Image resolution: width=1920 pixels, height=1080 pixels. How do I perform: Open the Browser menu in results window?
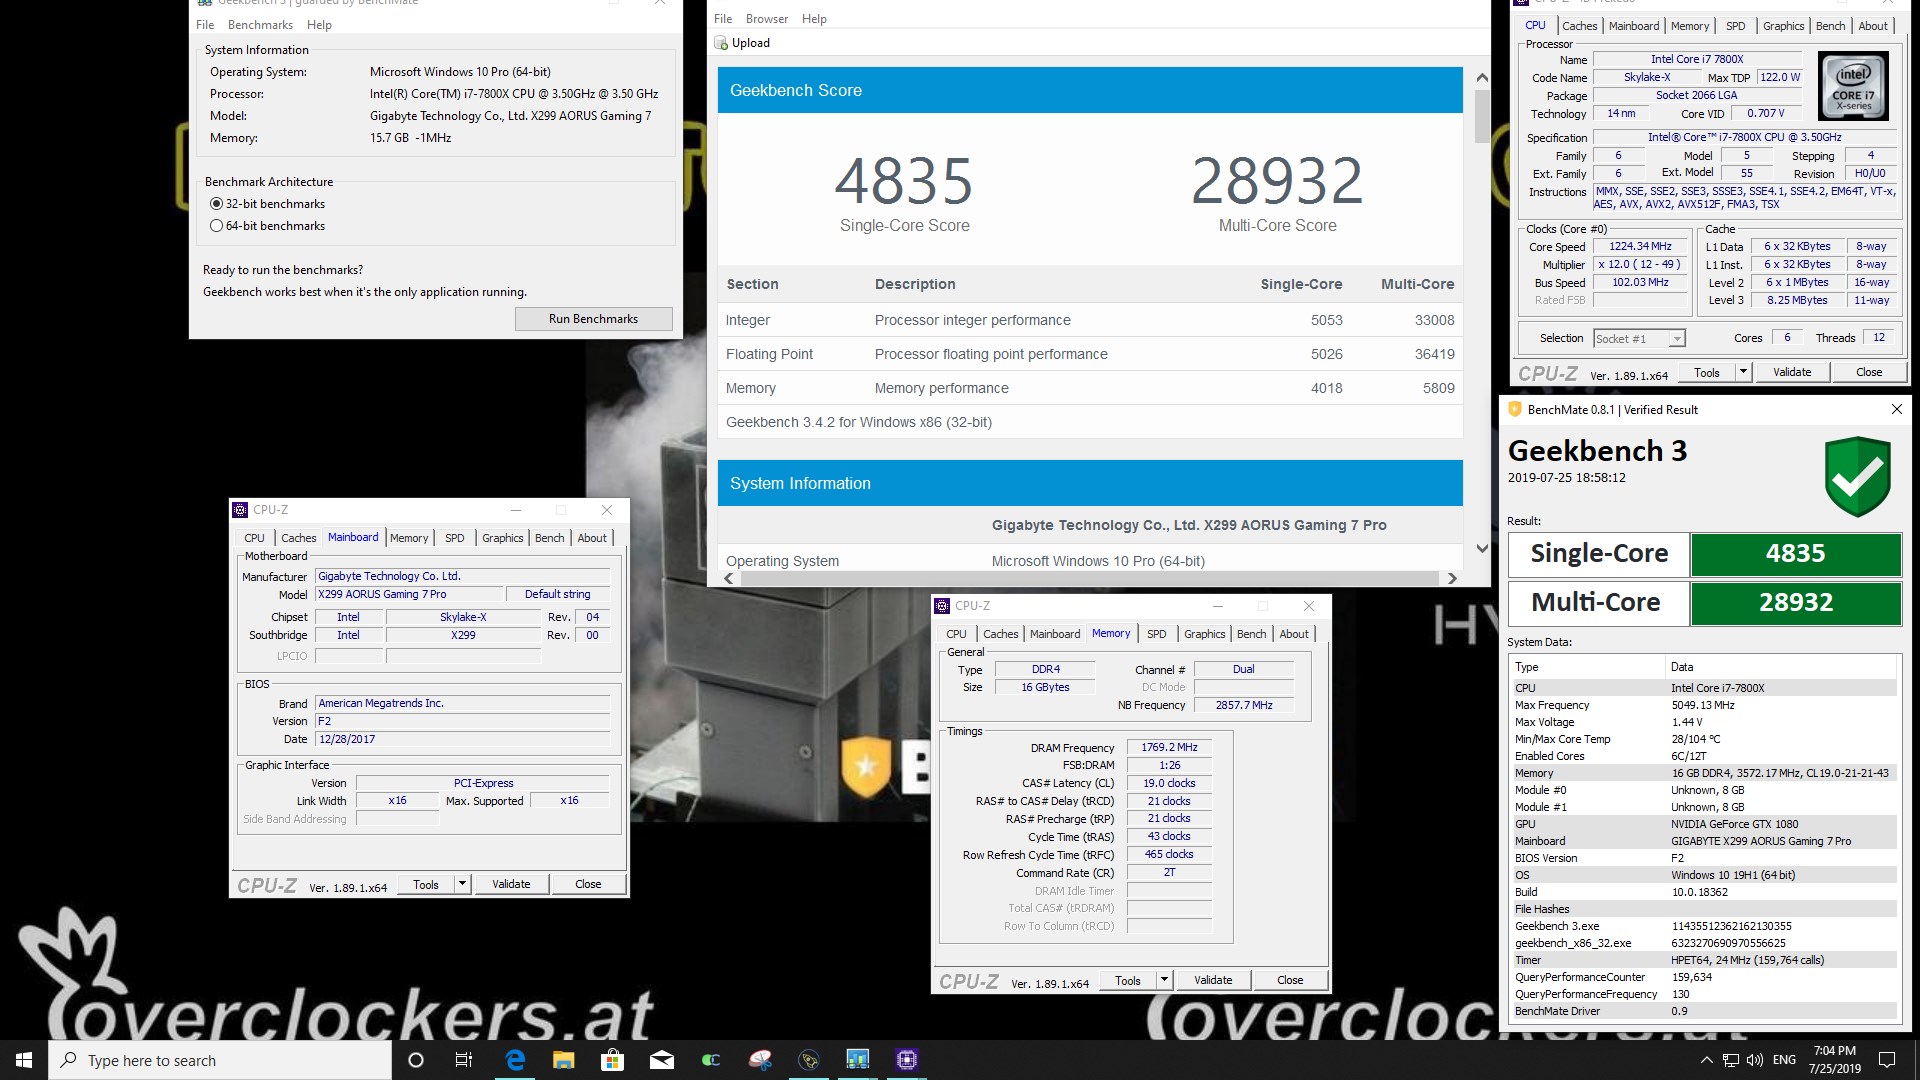pos(767,19)
